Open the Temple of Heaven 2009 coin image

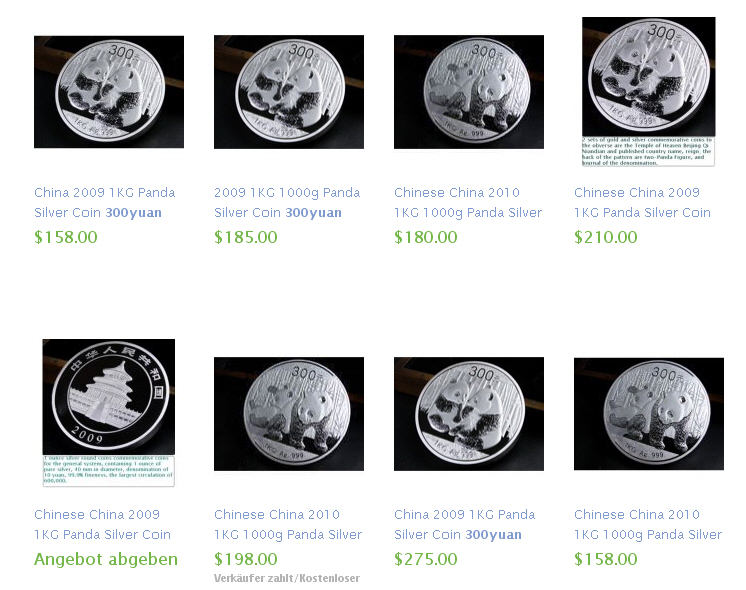pyautogui.click(x=109, y=413)
